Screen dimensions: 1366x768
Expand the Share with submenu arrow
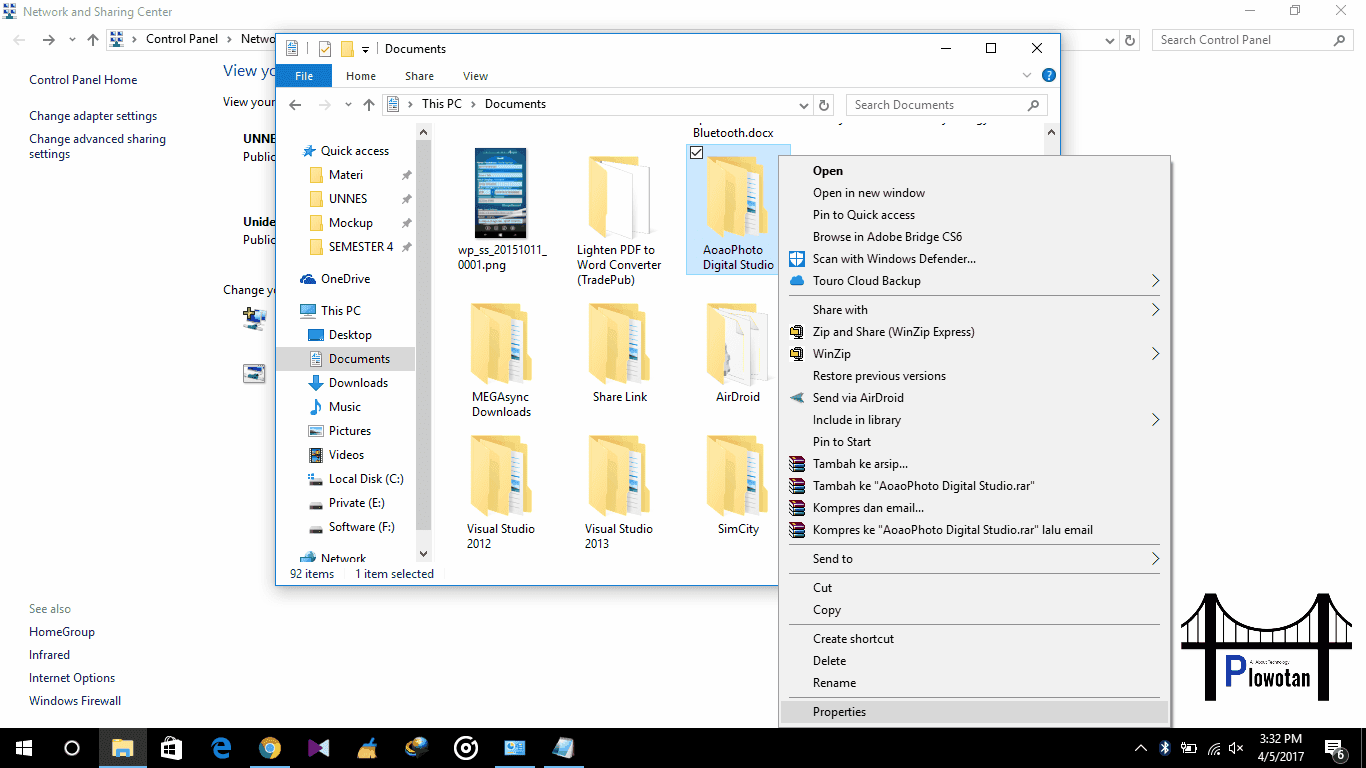coord(1155,310)
